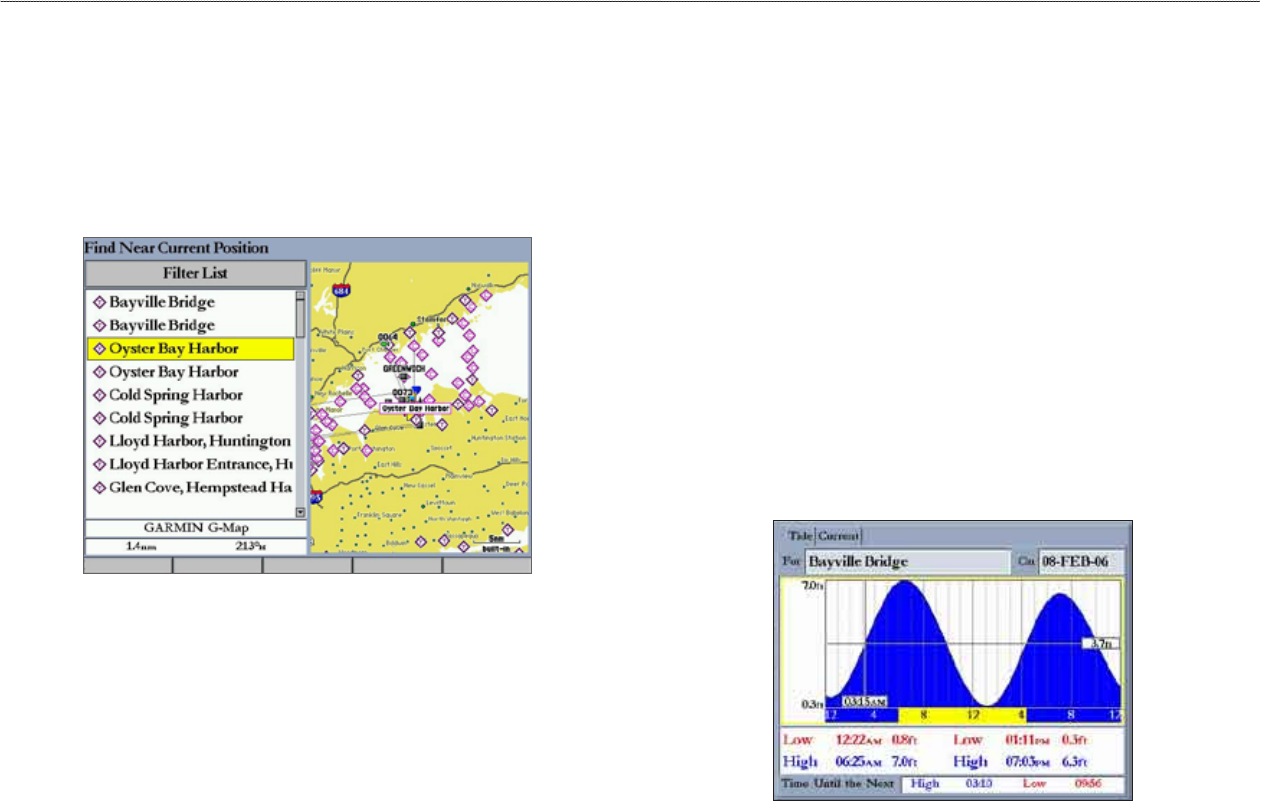Click the blue boat position marker on map
Image resolution: width=1261 pixels, height=801 pixels.
click(417, 391)
